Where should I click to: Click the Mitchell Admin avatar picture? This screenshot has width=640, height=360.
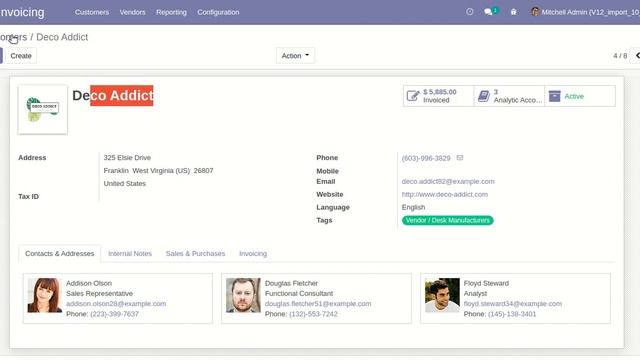tap(535, 11)
